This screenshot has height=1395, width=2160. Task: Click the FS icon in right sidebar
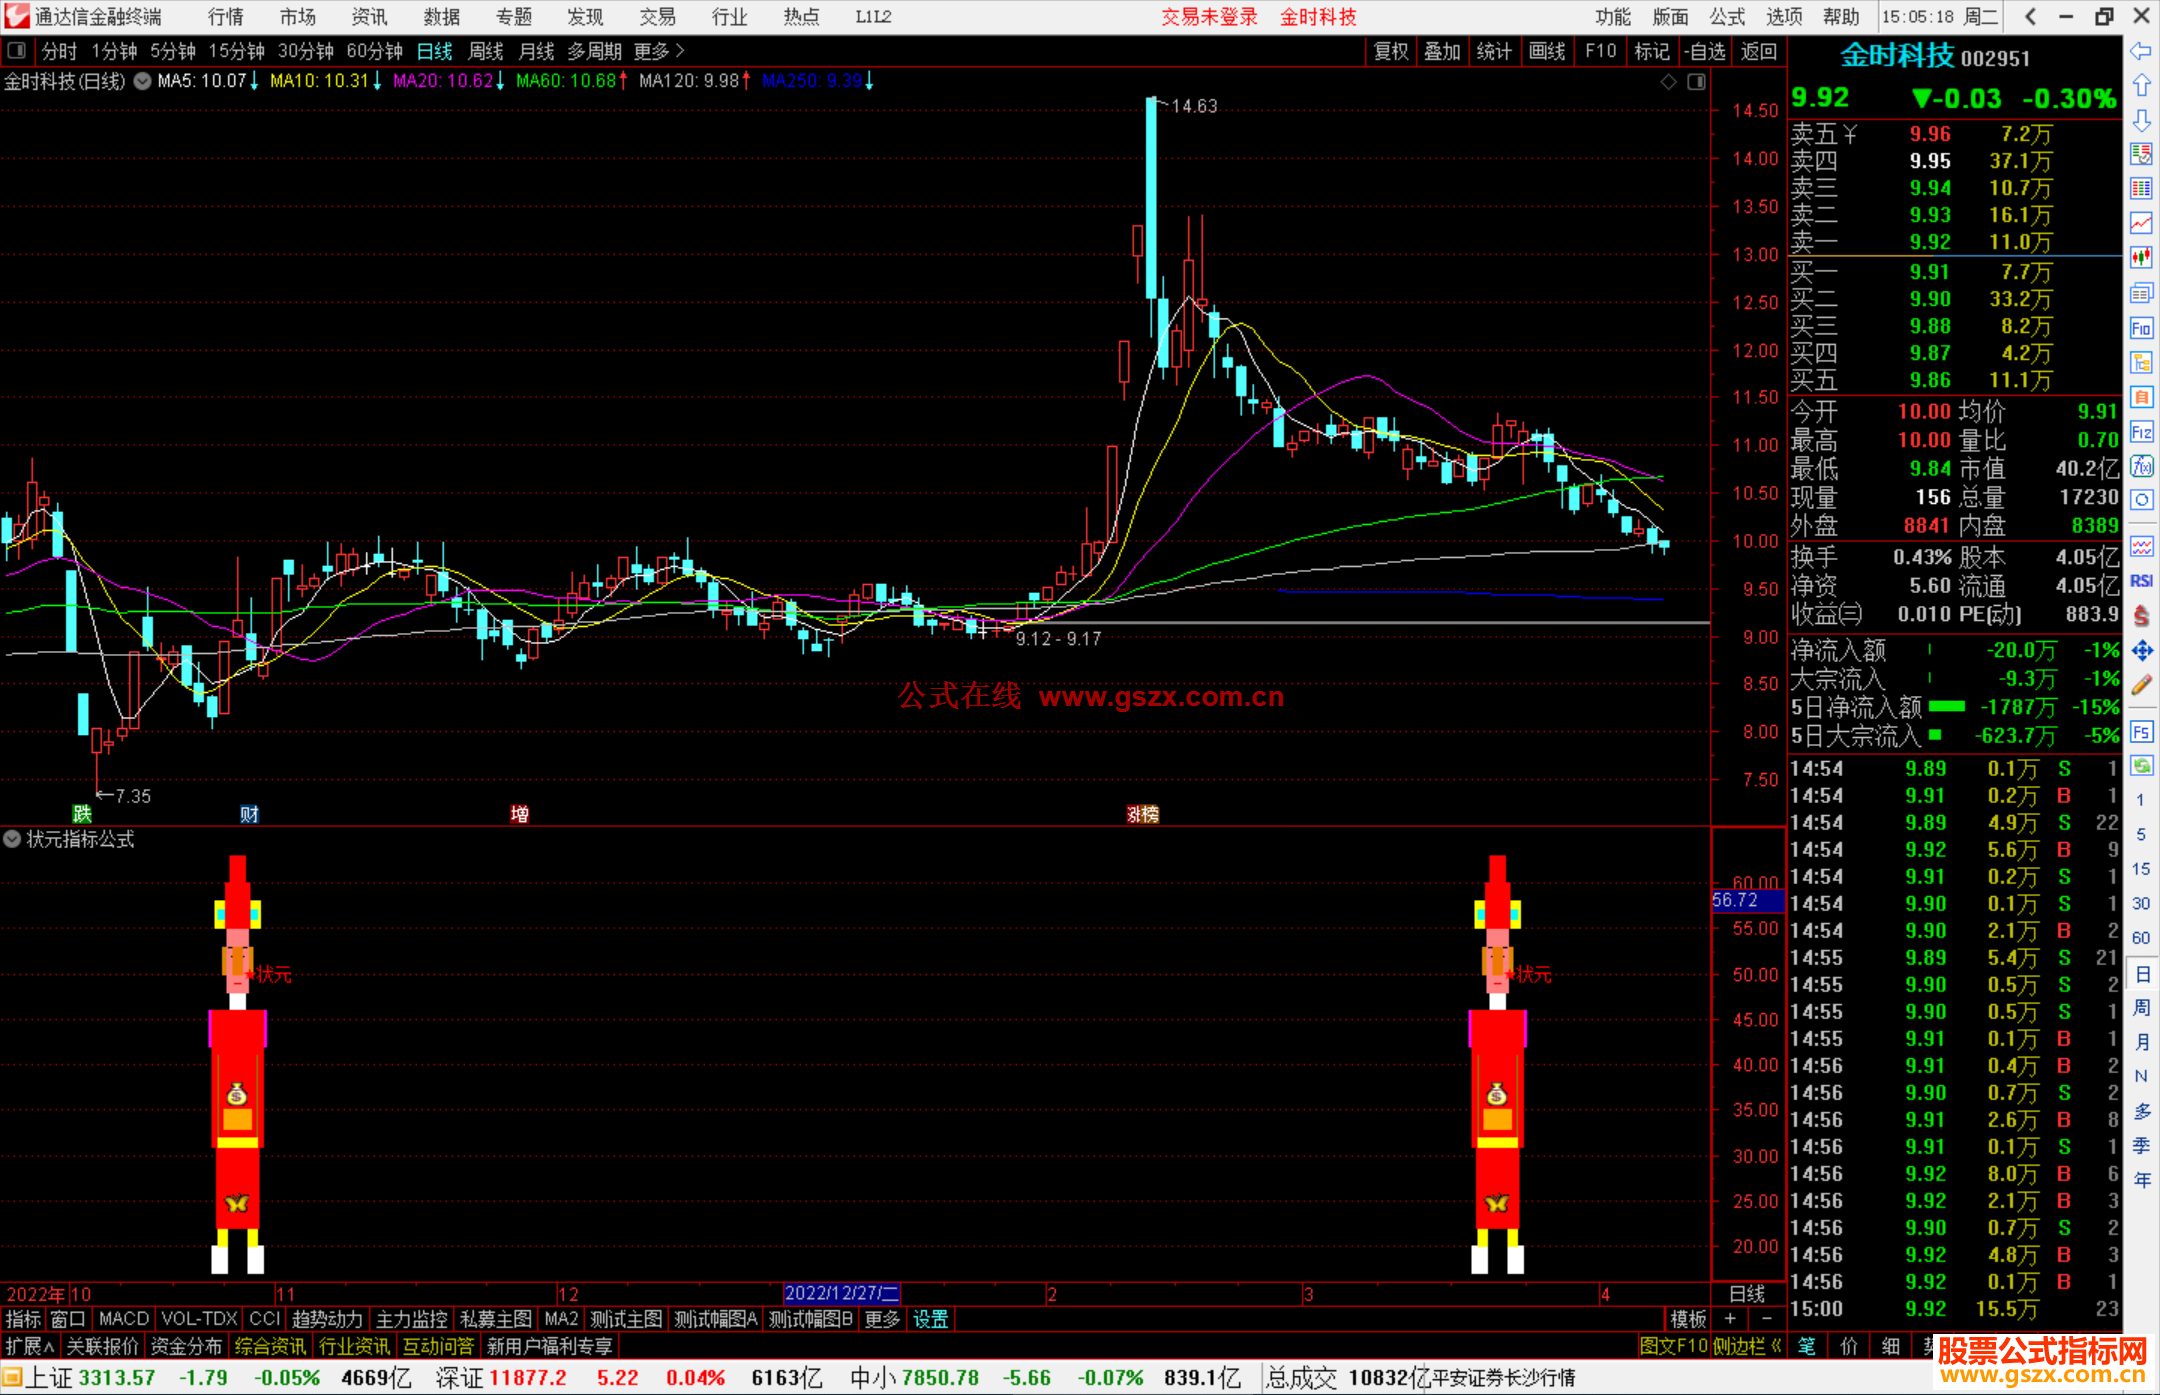point(2141,732)
